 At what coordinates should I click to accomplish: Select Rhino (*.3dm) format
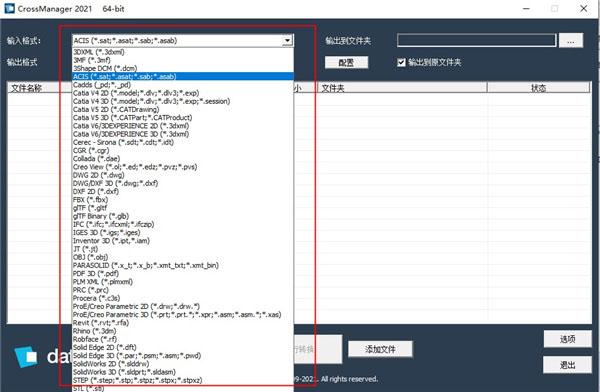[x=183, y=331]
